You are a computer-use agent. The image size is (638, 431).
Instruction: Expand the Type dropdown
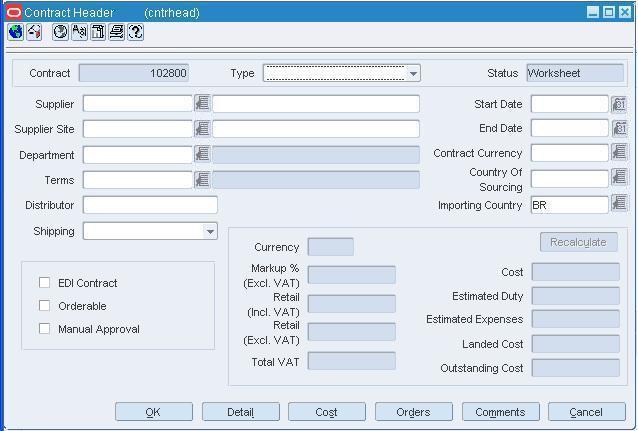[413, 74]
